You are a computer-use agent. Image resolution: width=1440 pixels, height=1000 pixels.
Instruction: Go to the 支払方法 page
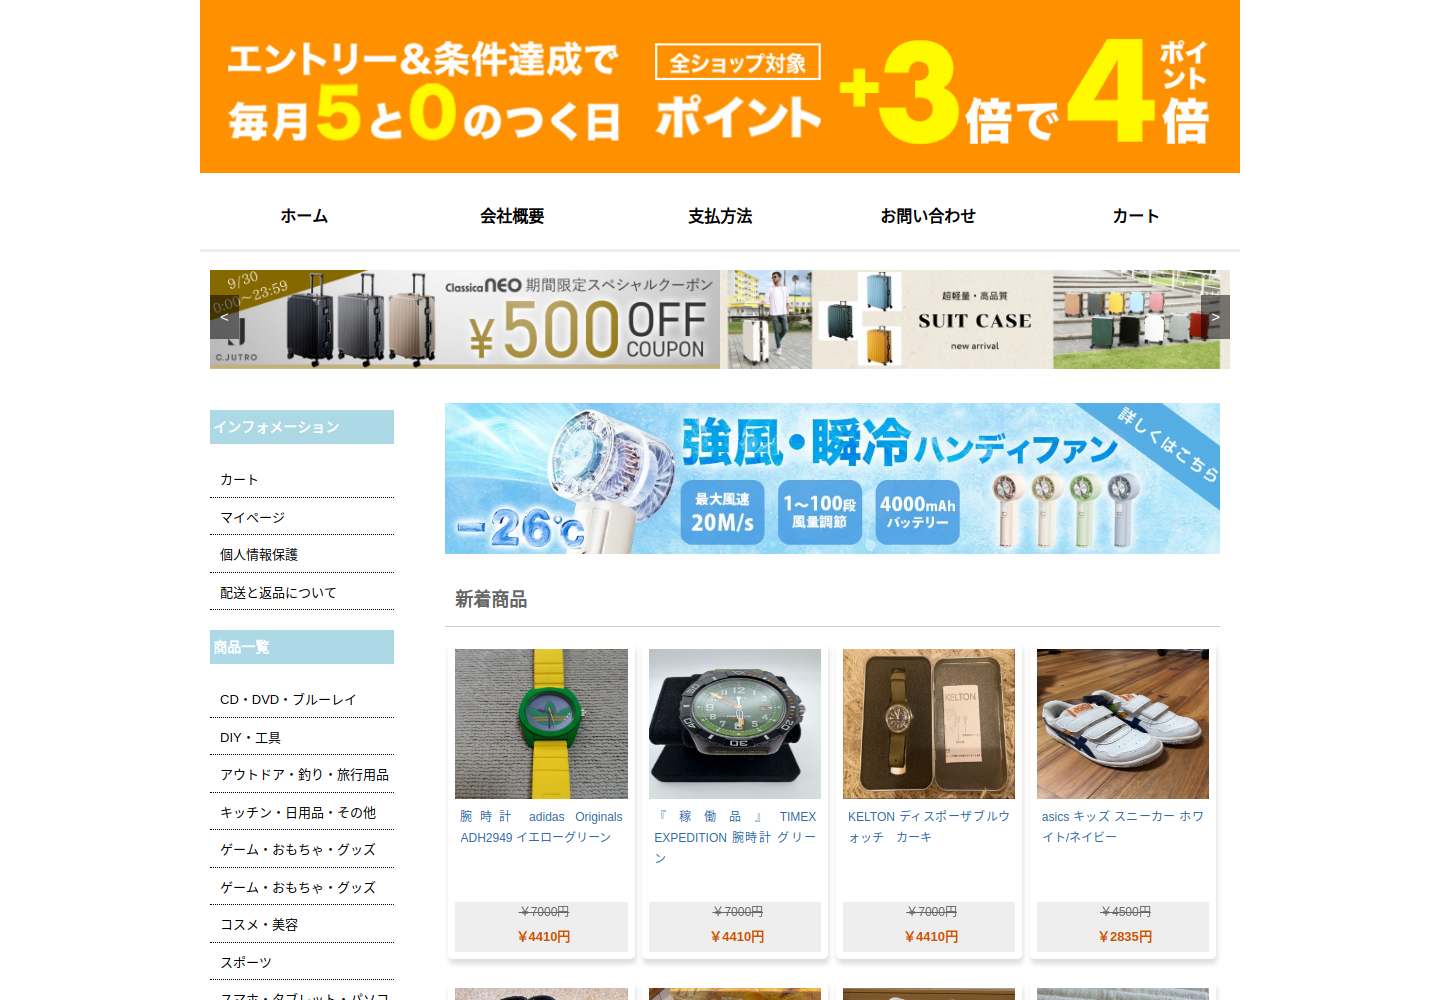point(720,216)
